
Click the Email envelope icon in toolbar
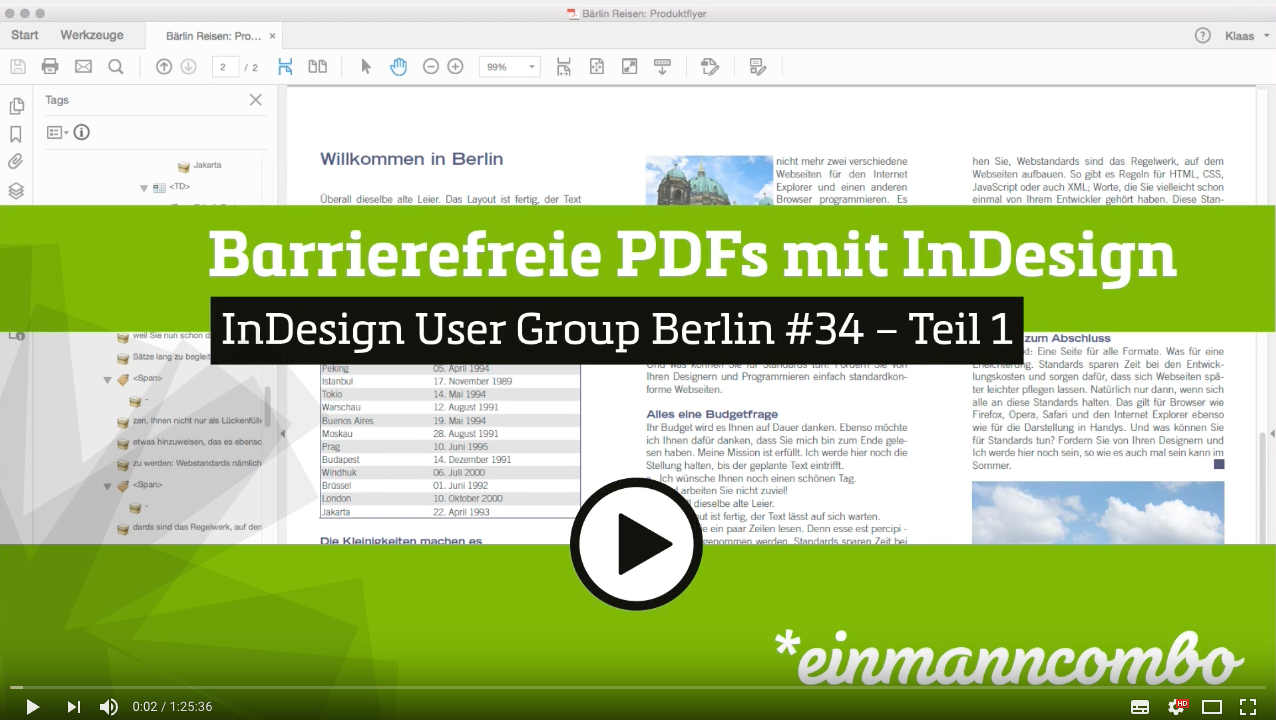(x=83, y=67)
